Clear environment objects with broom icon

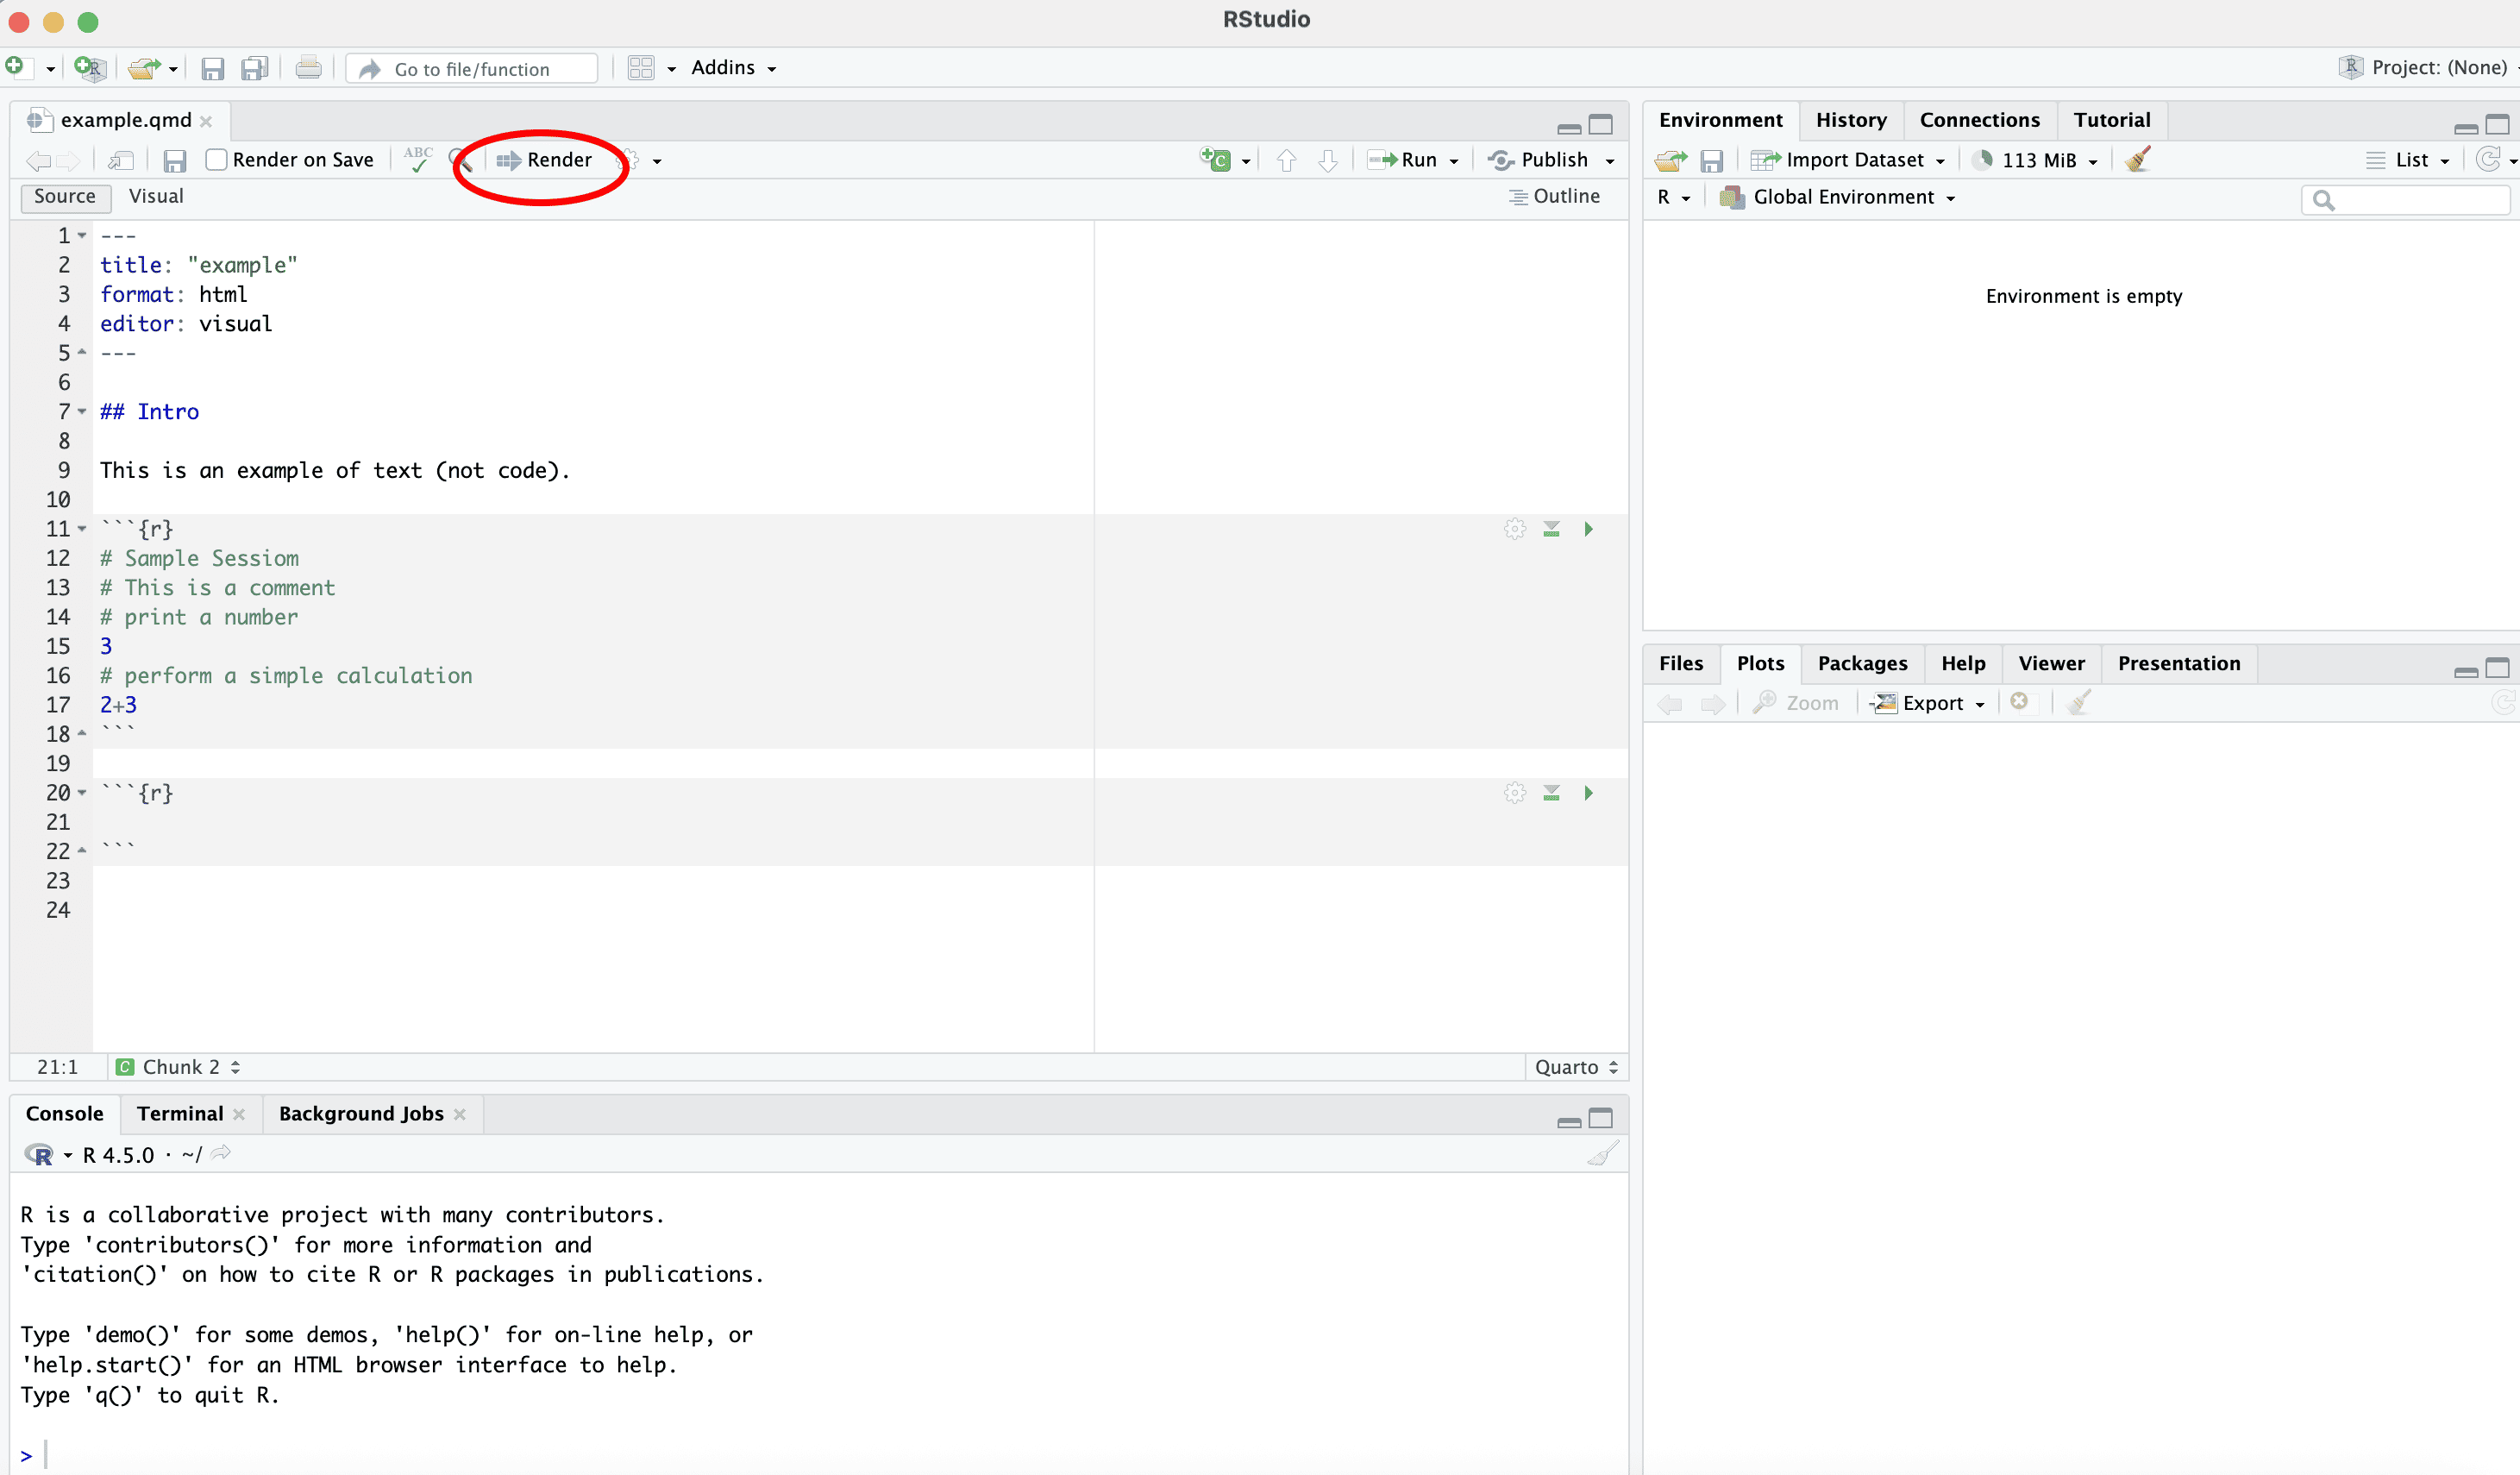tap(2138, 160)
